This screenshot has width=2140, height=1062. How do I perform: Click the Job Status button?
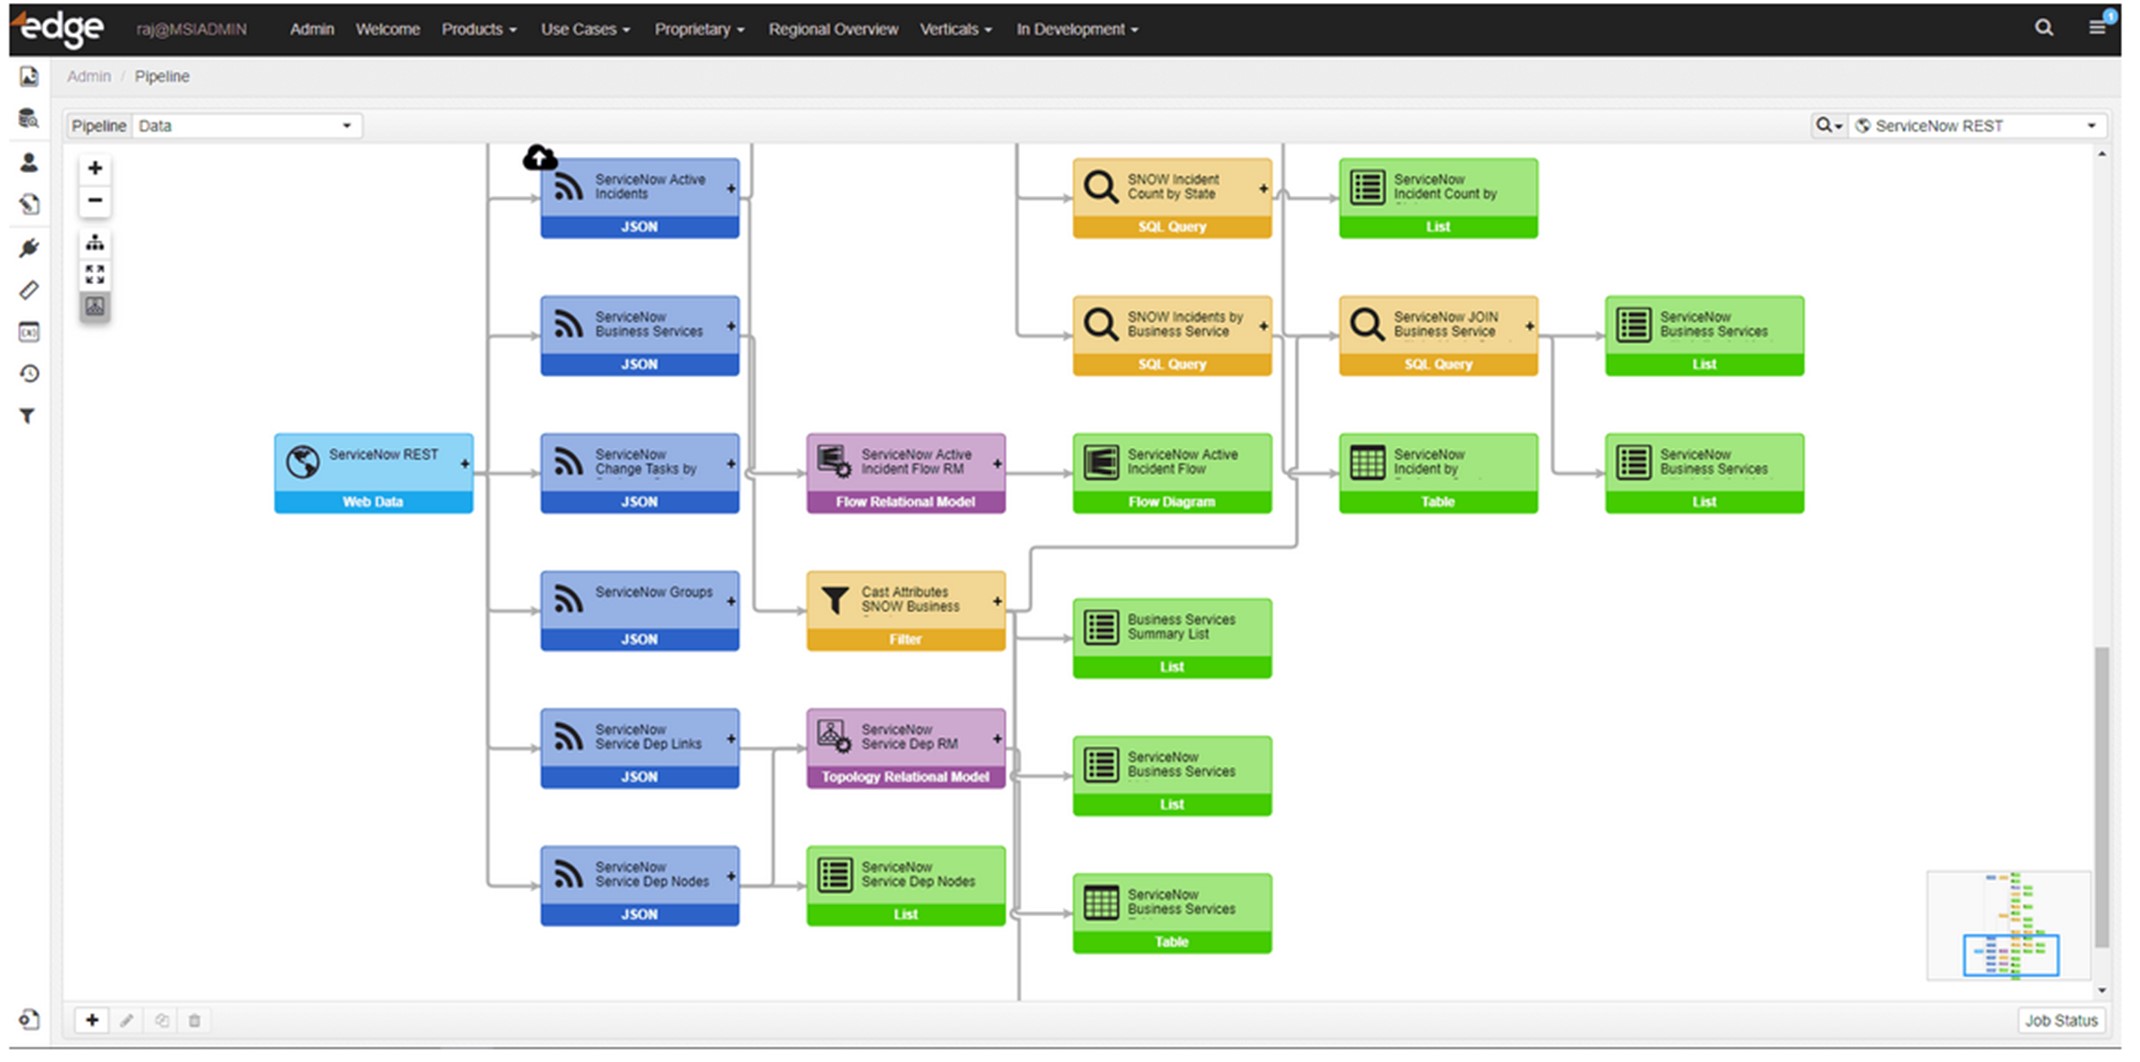click(2061, 1020)
